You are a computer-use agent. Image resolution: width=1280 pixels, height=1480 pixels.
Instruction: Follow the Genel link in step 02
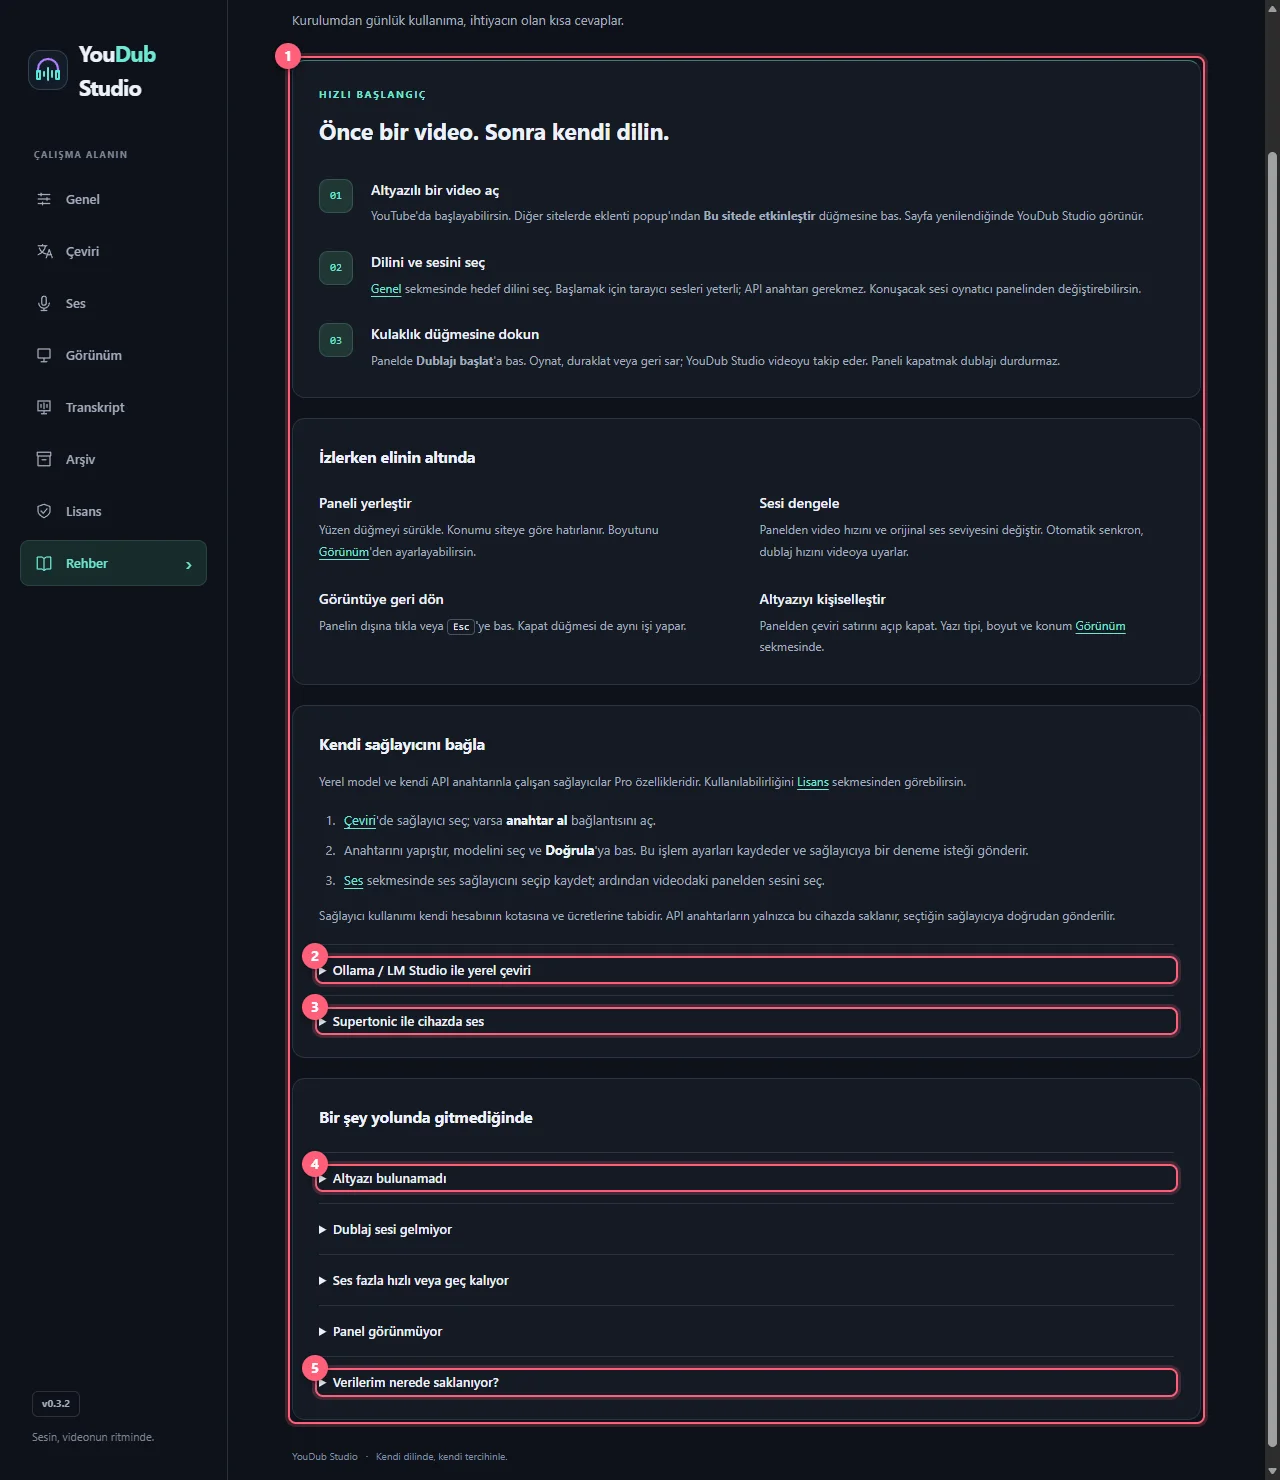coord(386,289)
